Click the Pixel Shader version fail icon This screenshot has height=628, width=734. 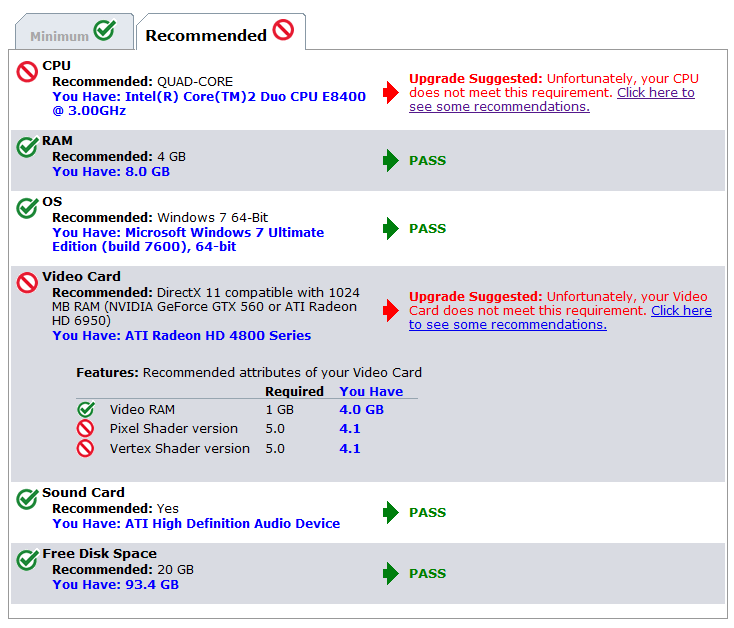[x=86, y=429]
